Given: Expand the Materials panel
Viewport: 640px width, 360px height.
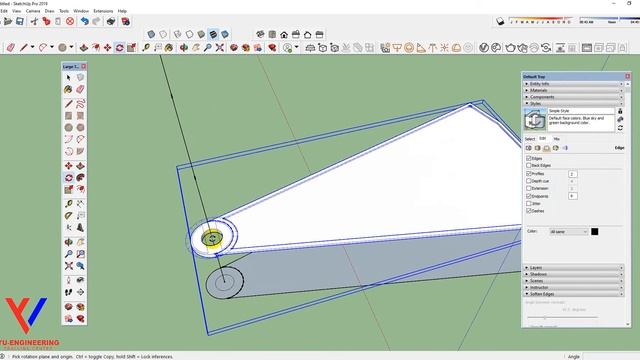Looking at the screenshot, I should coord(573,90).
